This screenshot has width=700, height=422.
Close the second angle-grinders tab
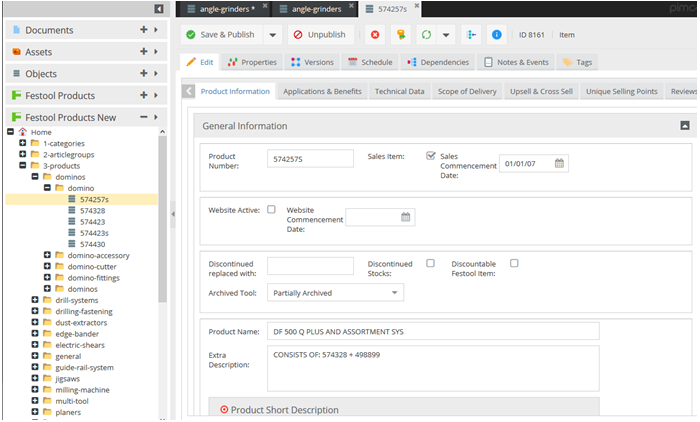[x=351, y=6]
